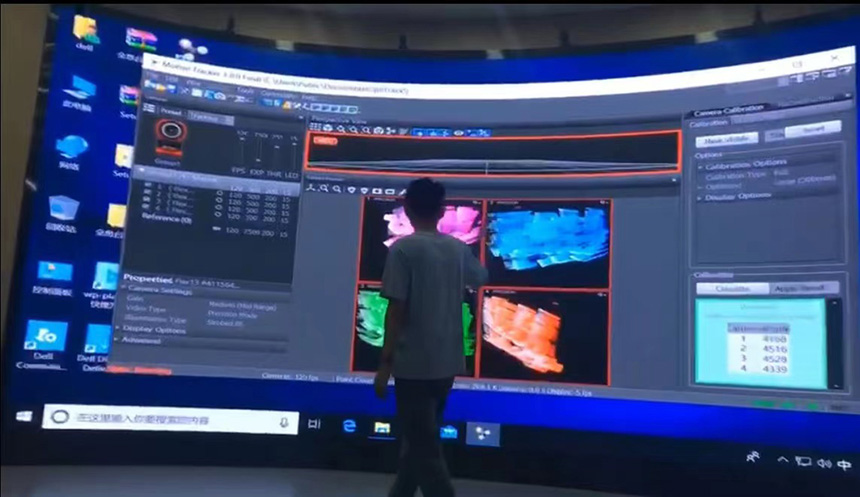Click the Mask Visible button
This screenshot has height=497, width=860.
click(x=728, y=139)
